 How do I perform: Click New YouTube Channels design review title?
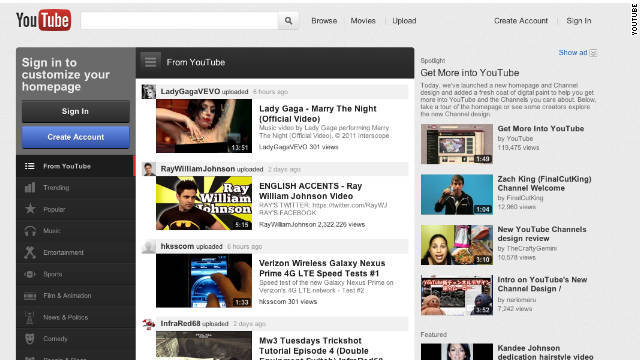click(x=542, y=234)
